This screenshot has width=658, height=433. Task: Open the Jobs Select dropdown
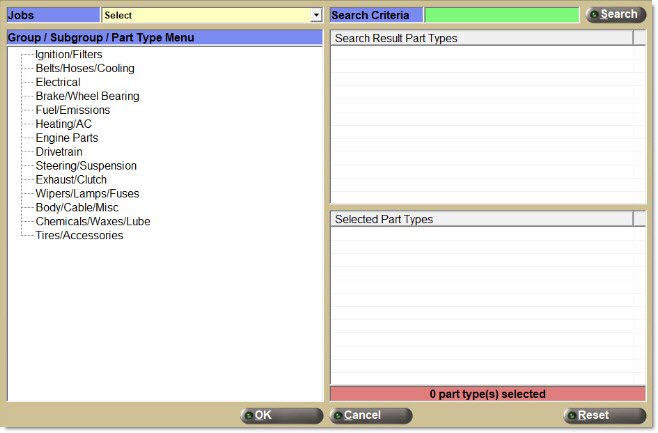(212, 16)
